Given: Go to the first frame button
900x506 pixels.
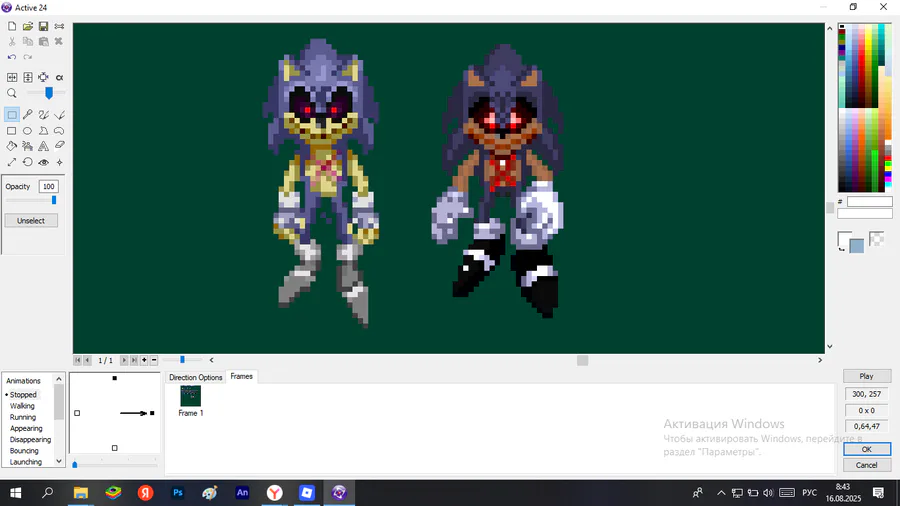Looking at the screenshot, I should coord(77,360).
